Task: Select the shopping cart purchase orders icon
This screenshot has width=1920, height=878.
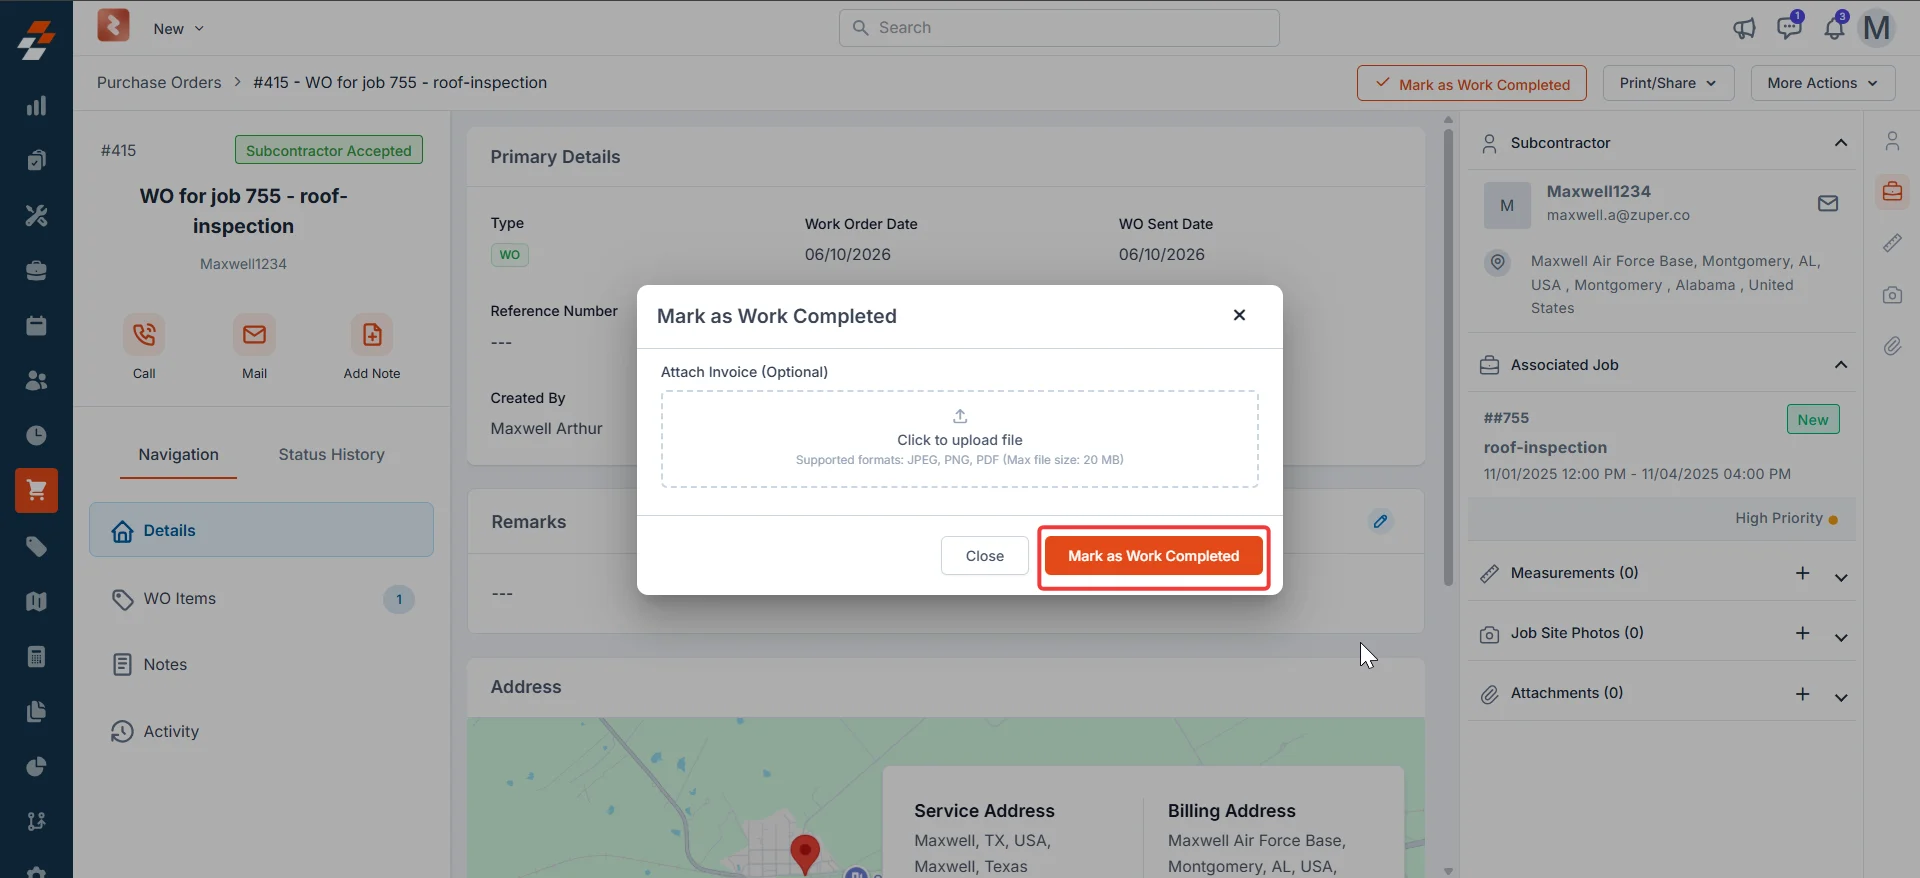Action: tap(36, 490)
